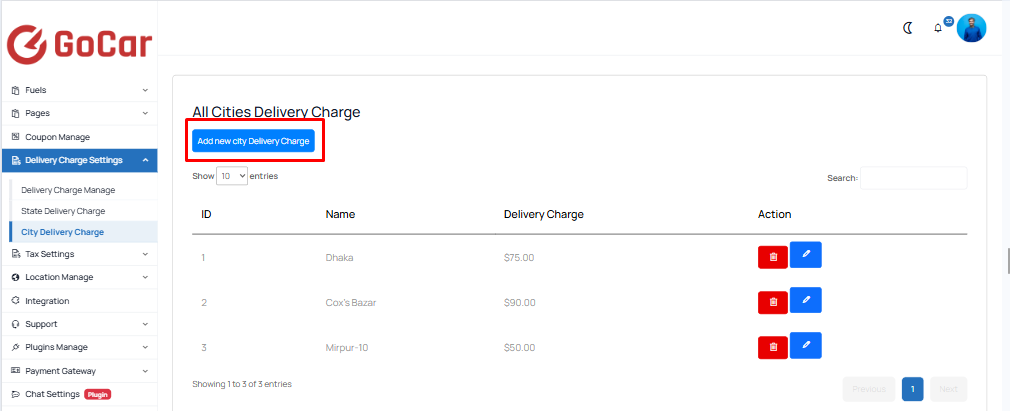Go to page 1 in pagination
This screenshot has width=1010, height=411.
913,389
